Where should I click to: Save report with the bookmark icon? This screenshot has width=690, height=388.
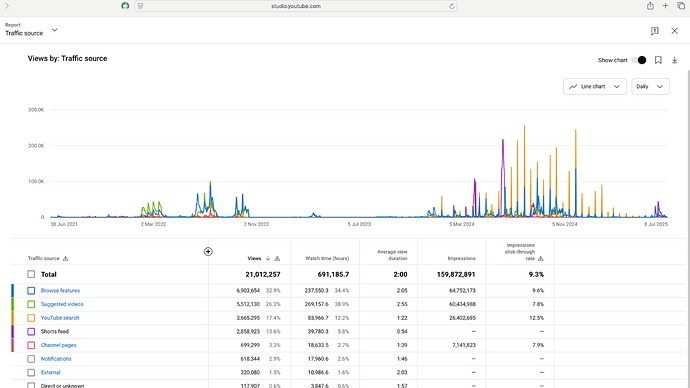tap(658, 60)
